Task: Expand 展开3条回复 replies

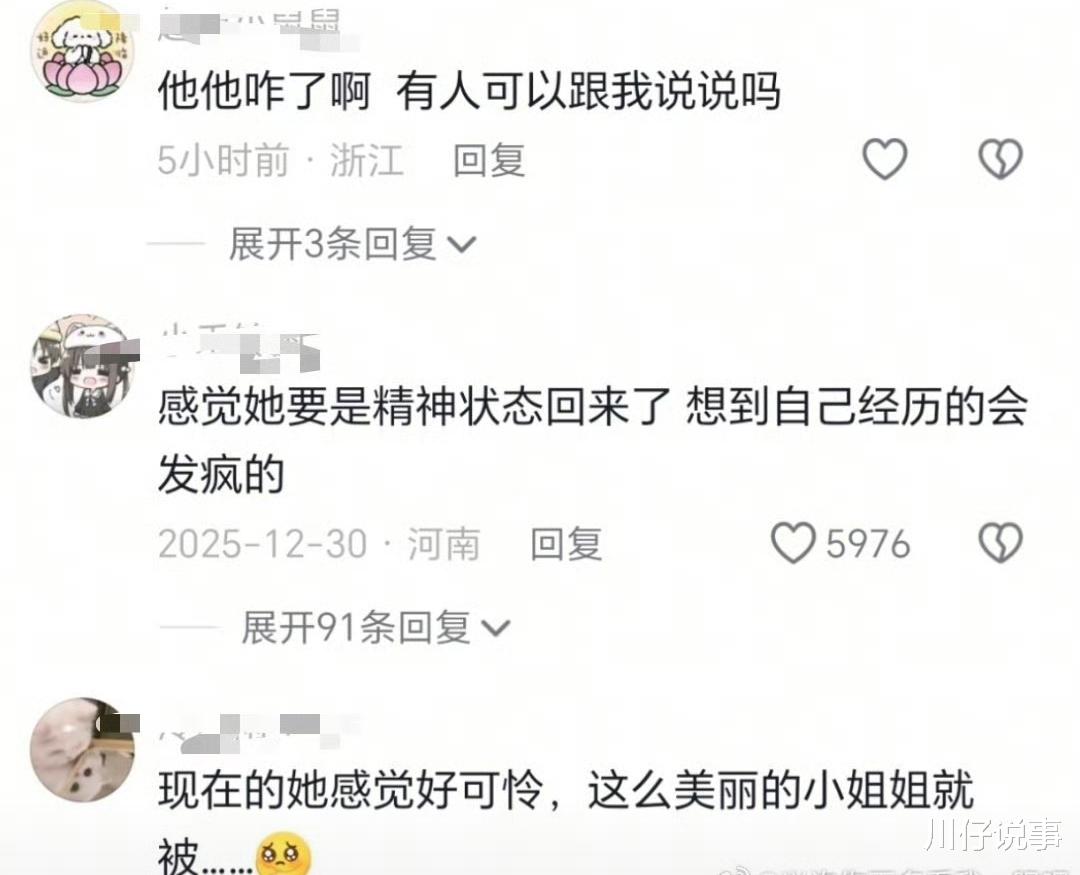Action: [x=333, y=244]
